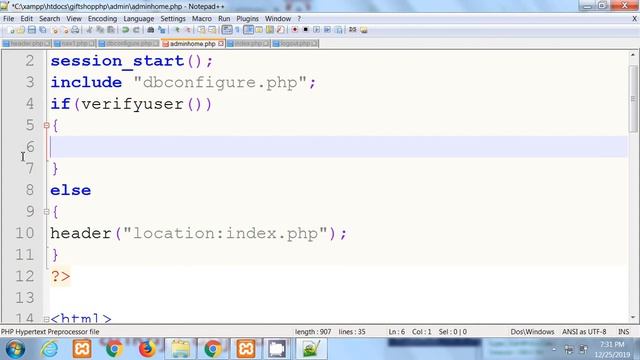Toggle Word Wrap in the toolbar

click(227, 30)
